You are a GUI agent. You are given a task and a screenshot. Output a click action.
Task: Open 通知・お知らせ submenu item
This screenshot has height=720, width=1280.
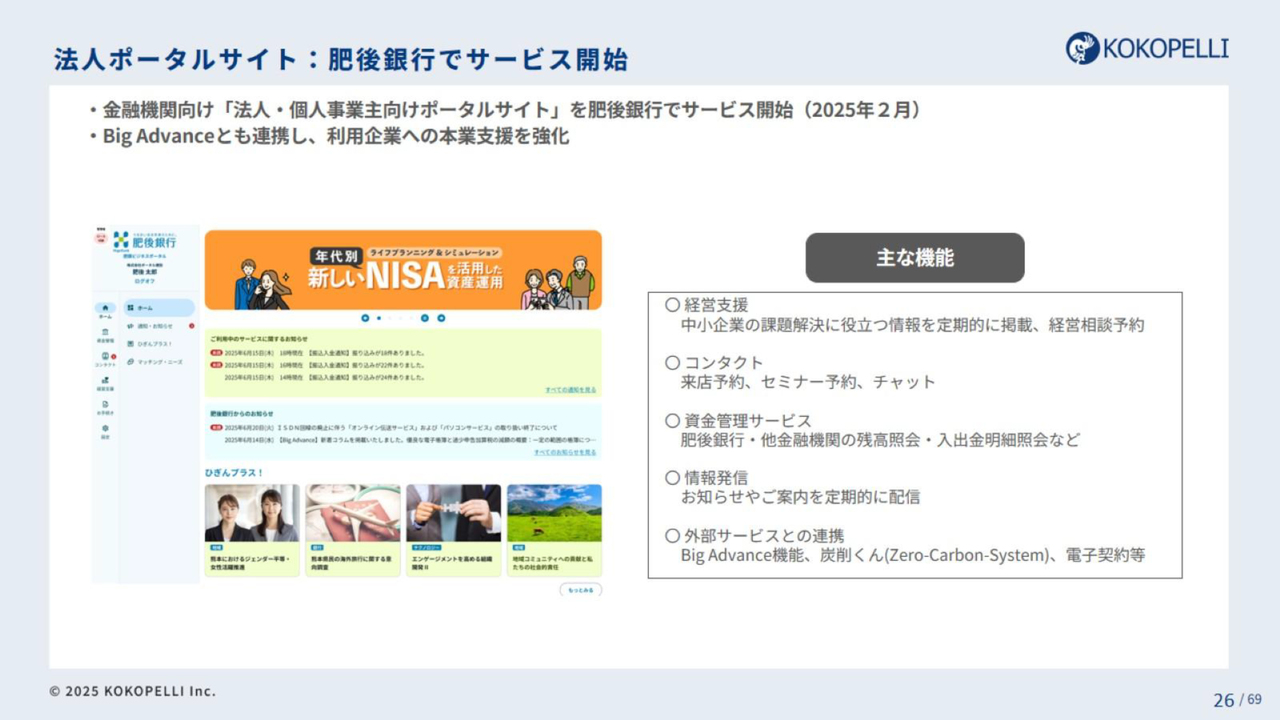159,326
